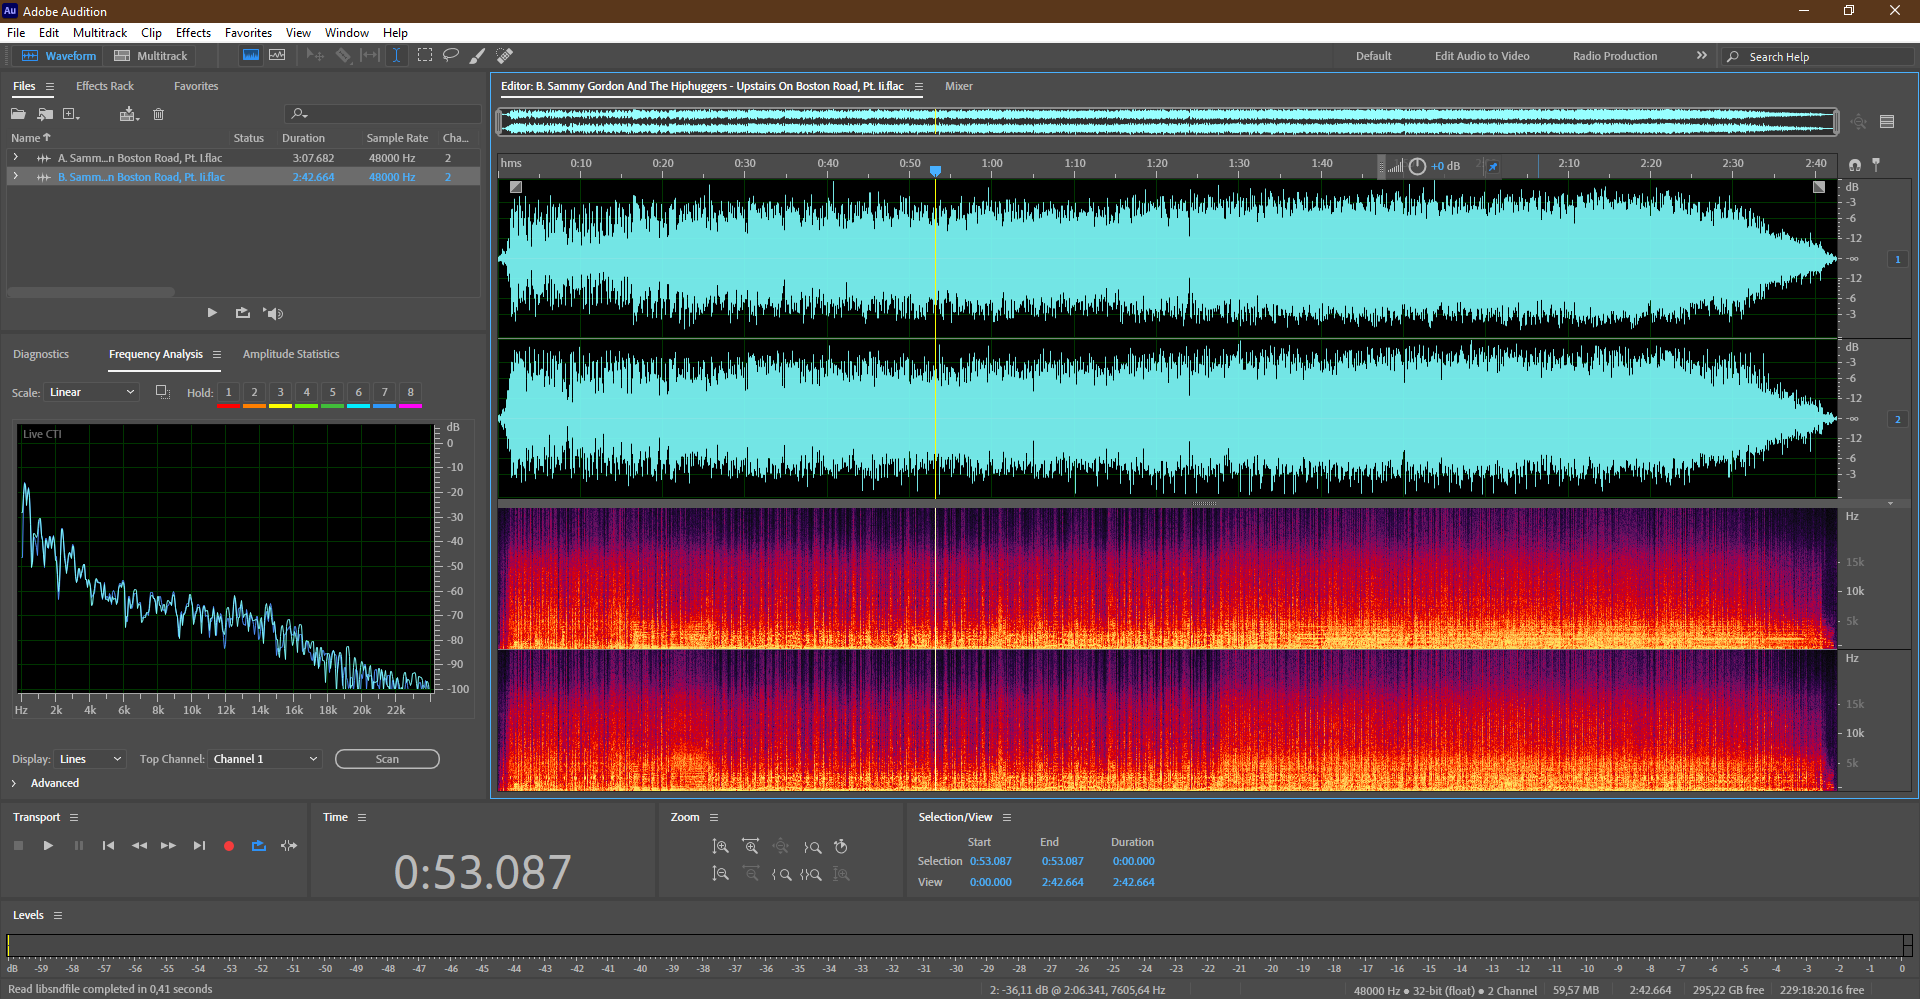1920x999 pixels.
Task: Click Hold button 1 with red swatch
Action: pos(229,393)
